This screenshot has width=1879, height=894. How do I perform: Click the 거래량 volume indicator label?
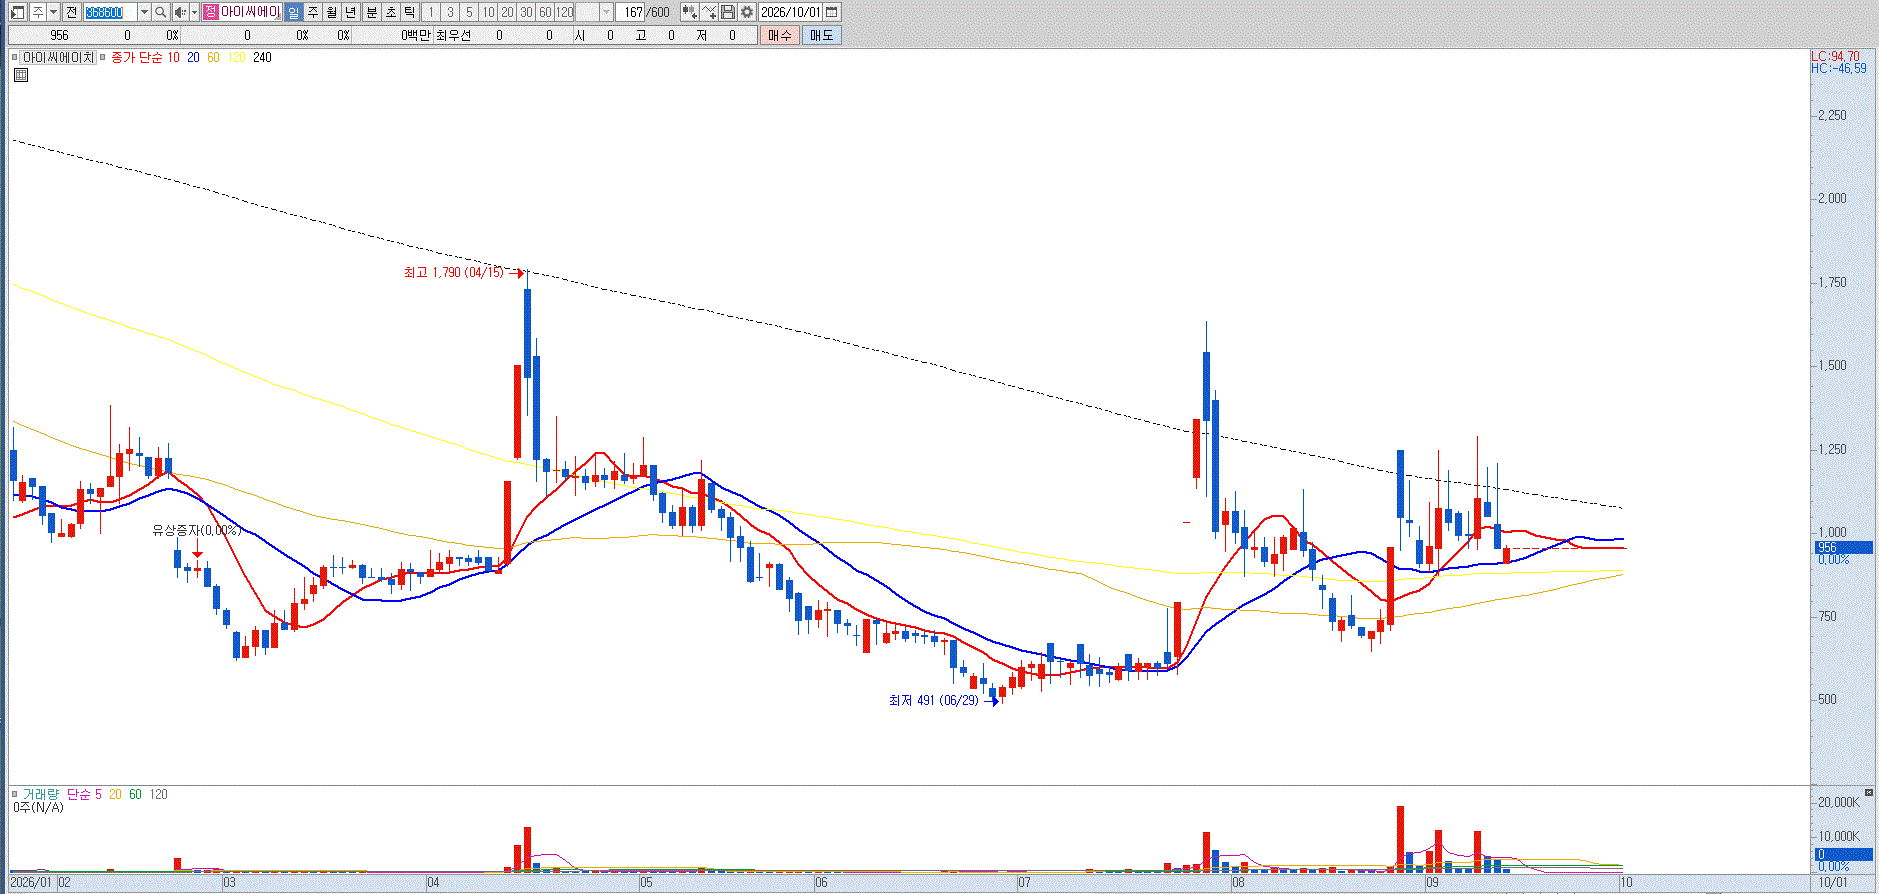[41, 795]
